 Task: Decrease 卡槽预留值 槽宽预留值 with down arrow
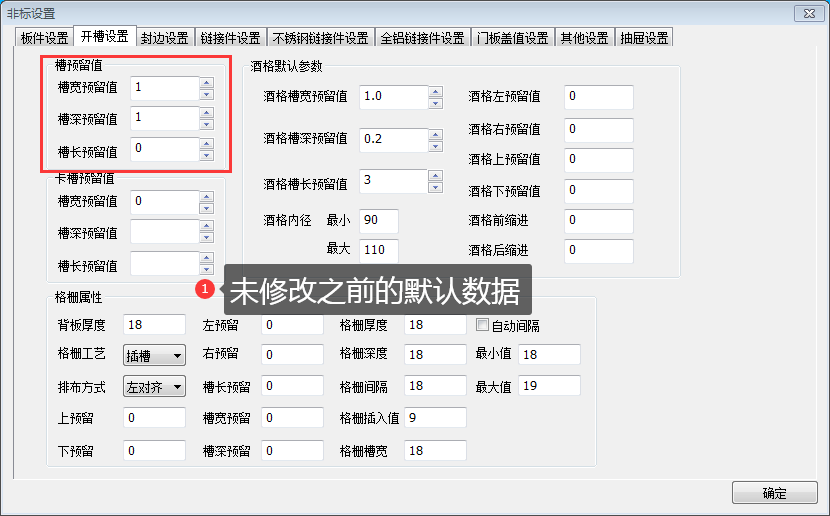tap(207, 209)
